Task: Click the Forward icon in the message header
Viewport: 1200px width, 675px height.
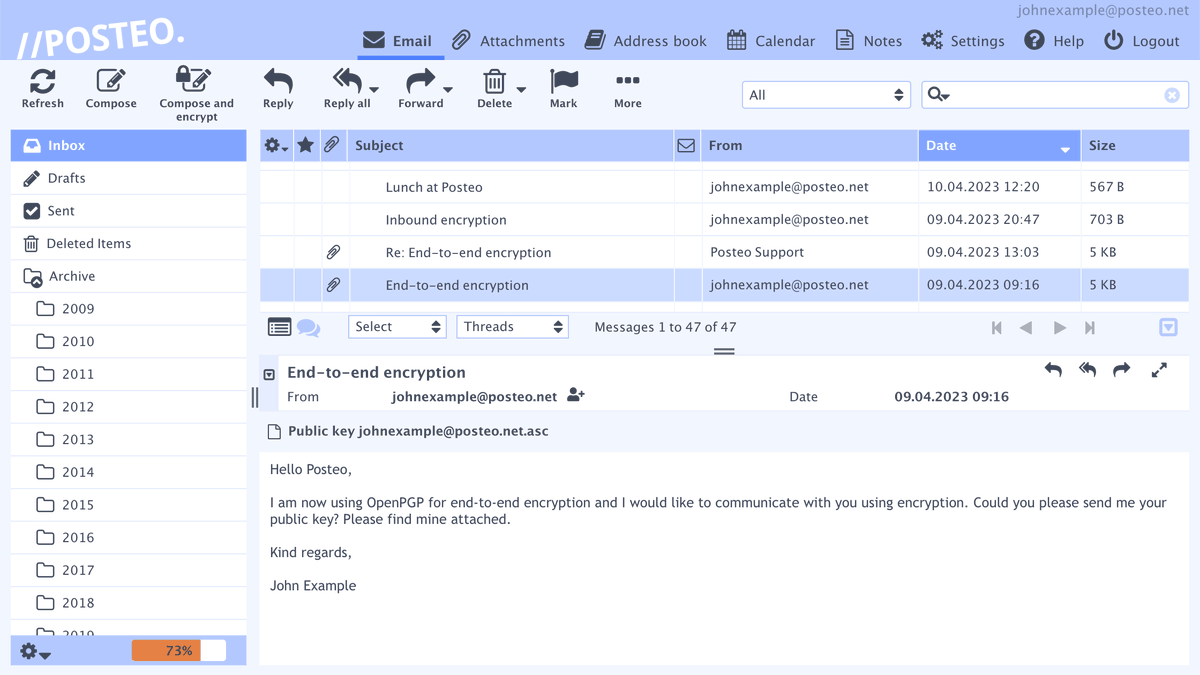Action: pyautogui.click(x=1122, y=370)
